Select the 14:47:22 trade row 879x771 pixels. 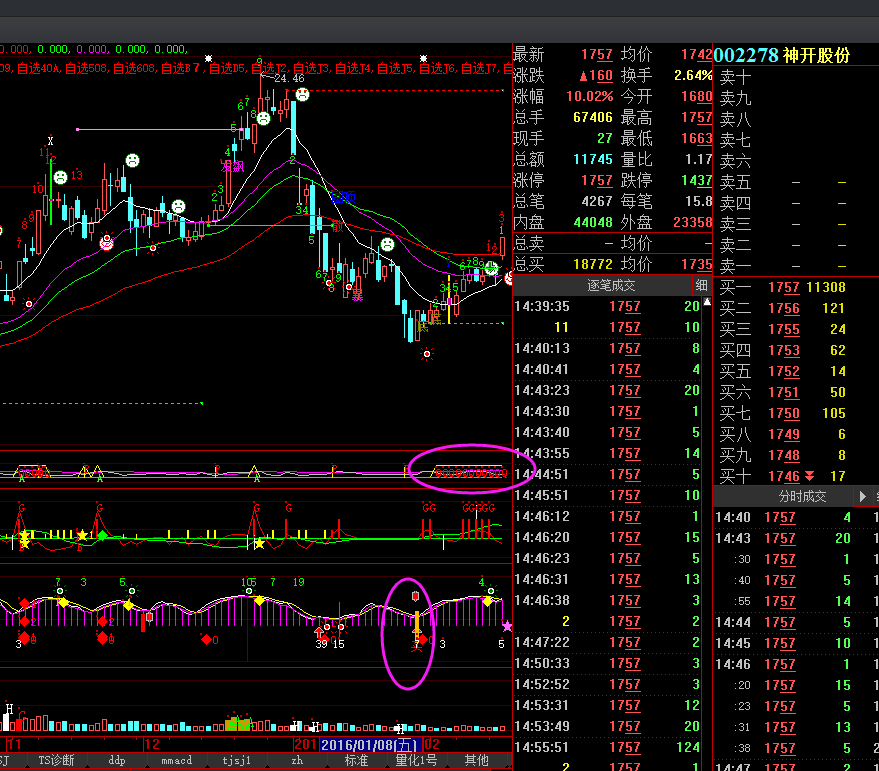point(607,642)
